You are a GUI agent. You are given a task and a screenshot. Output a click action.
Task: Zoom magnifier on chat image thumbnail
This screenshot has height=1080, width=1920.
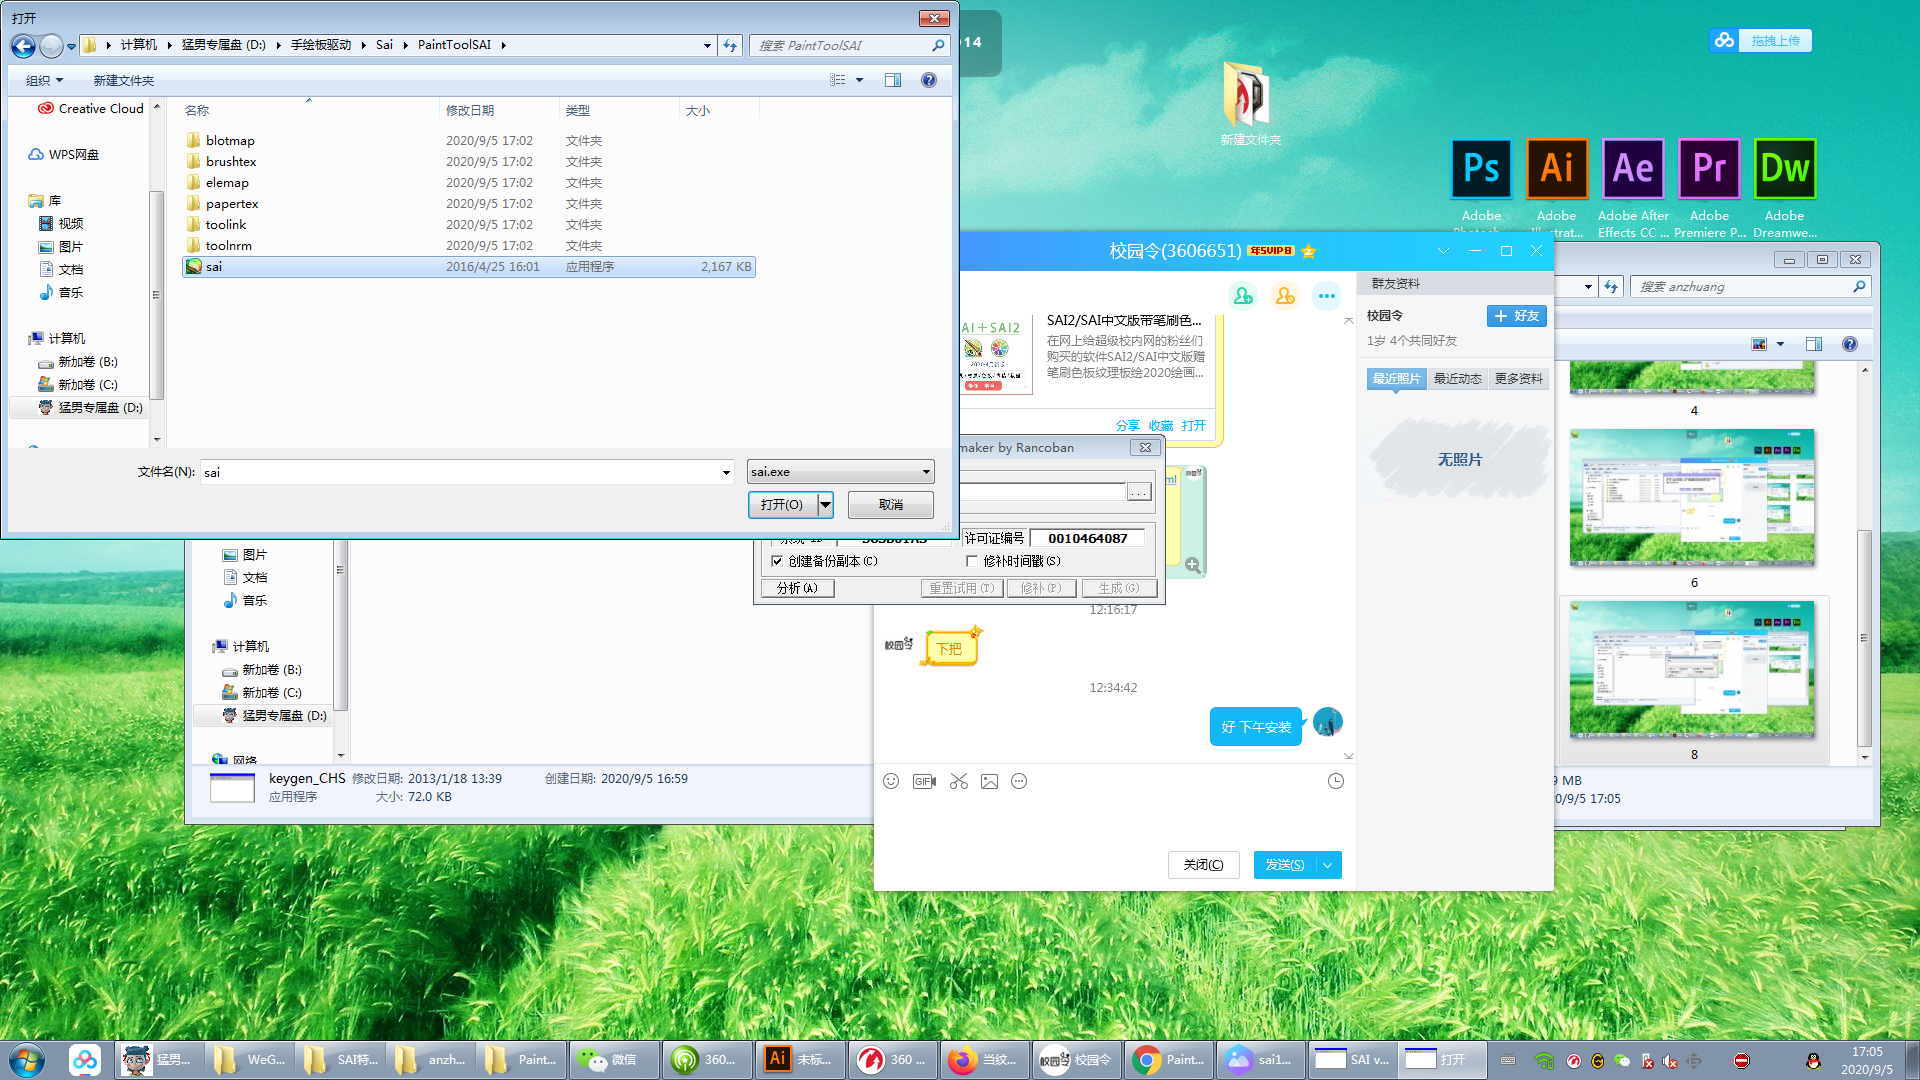pos(1193,565)
